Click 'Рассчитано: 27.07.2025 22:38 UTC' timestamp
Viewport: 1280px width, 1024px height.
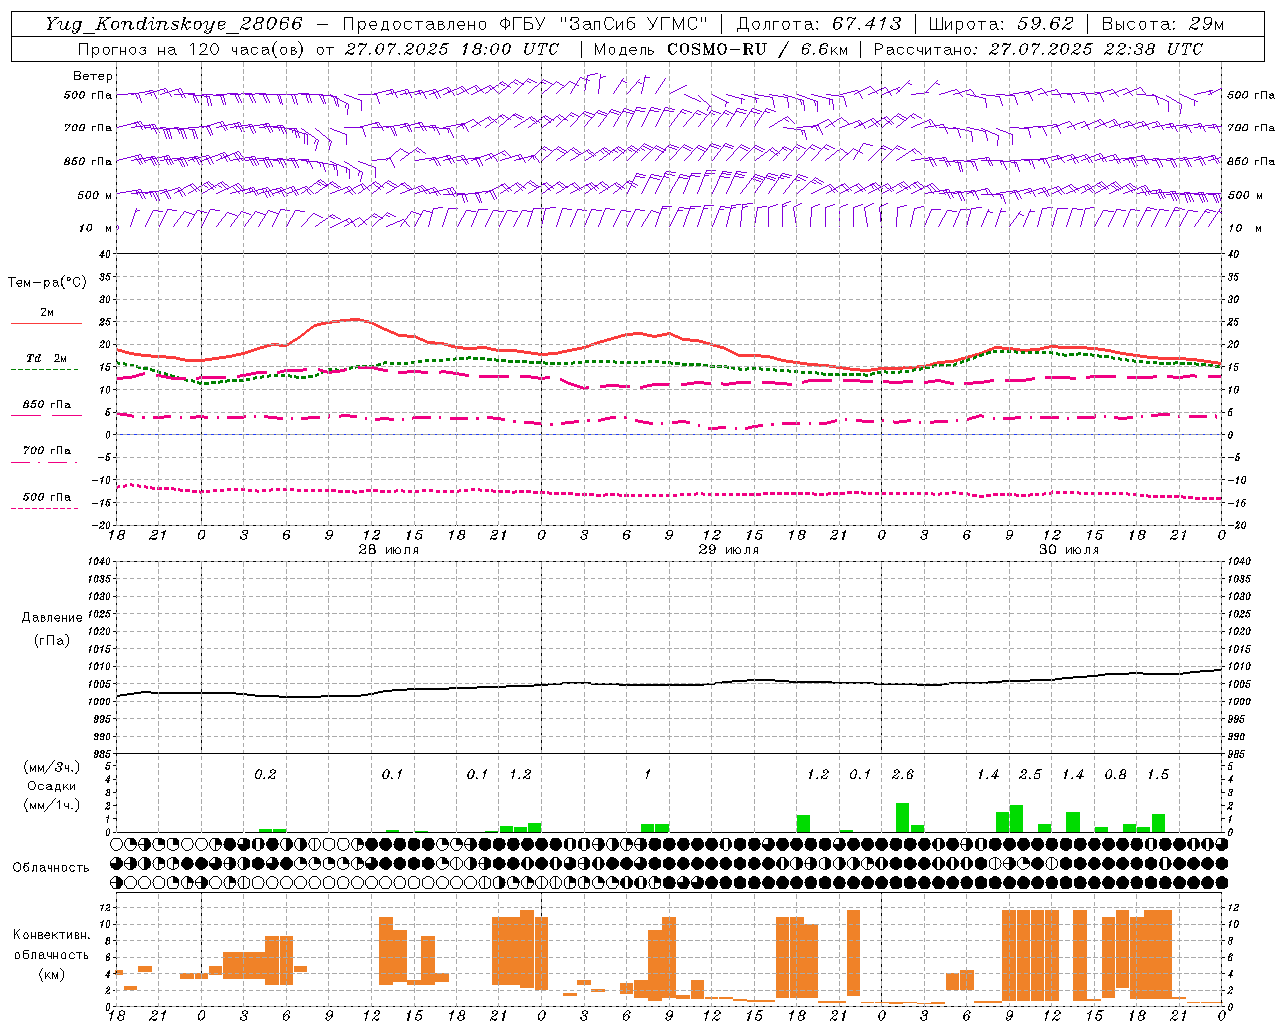click(1038, 49)
